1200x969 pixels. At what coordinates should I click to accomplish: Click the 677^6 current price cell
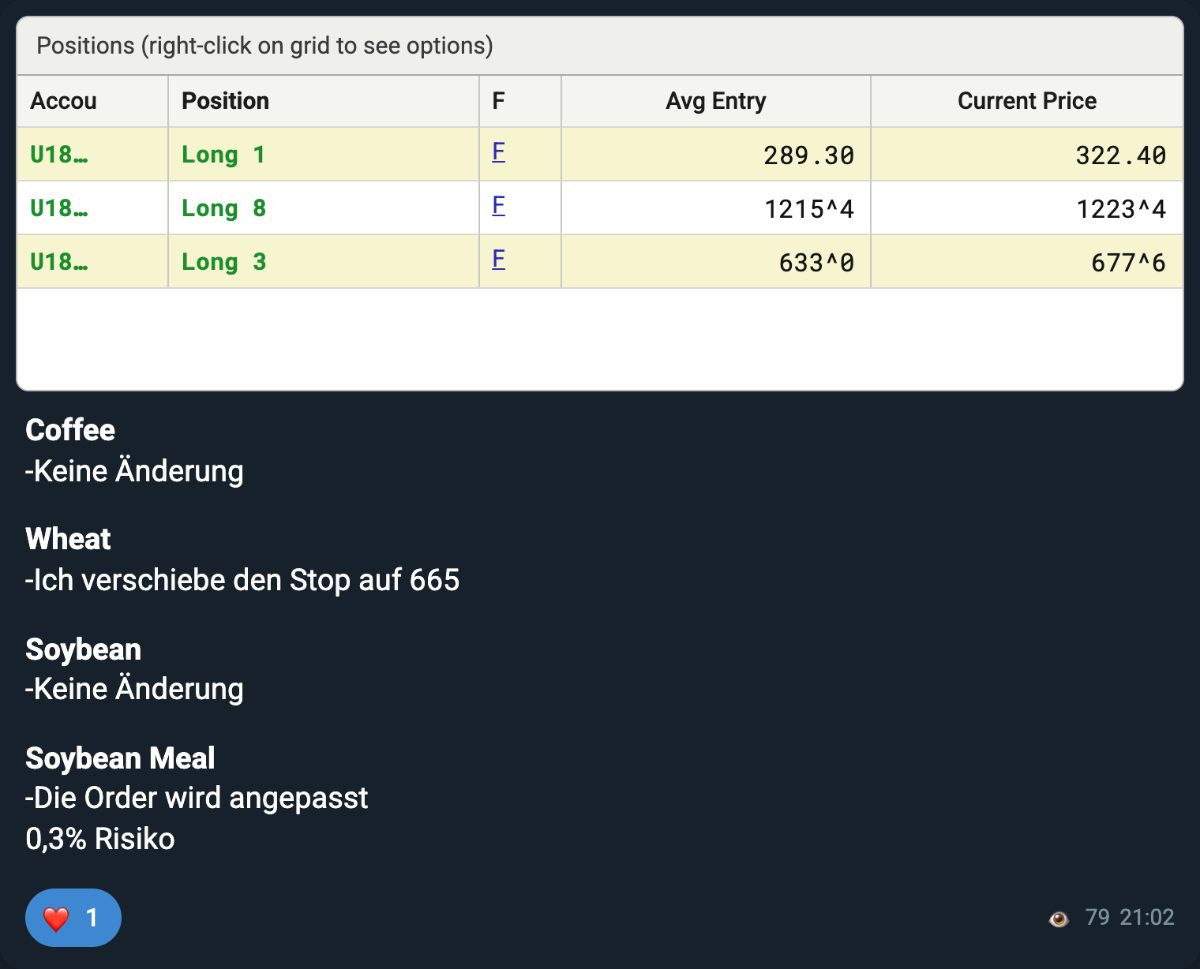point(1027,262)
